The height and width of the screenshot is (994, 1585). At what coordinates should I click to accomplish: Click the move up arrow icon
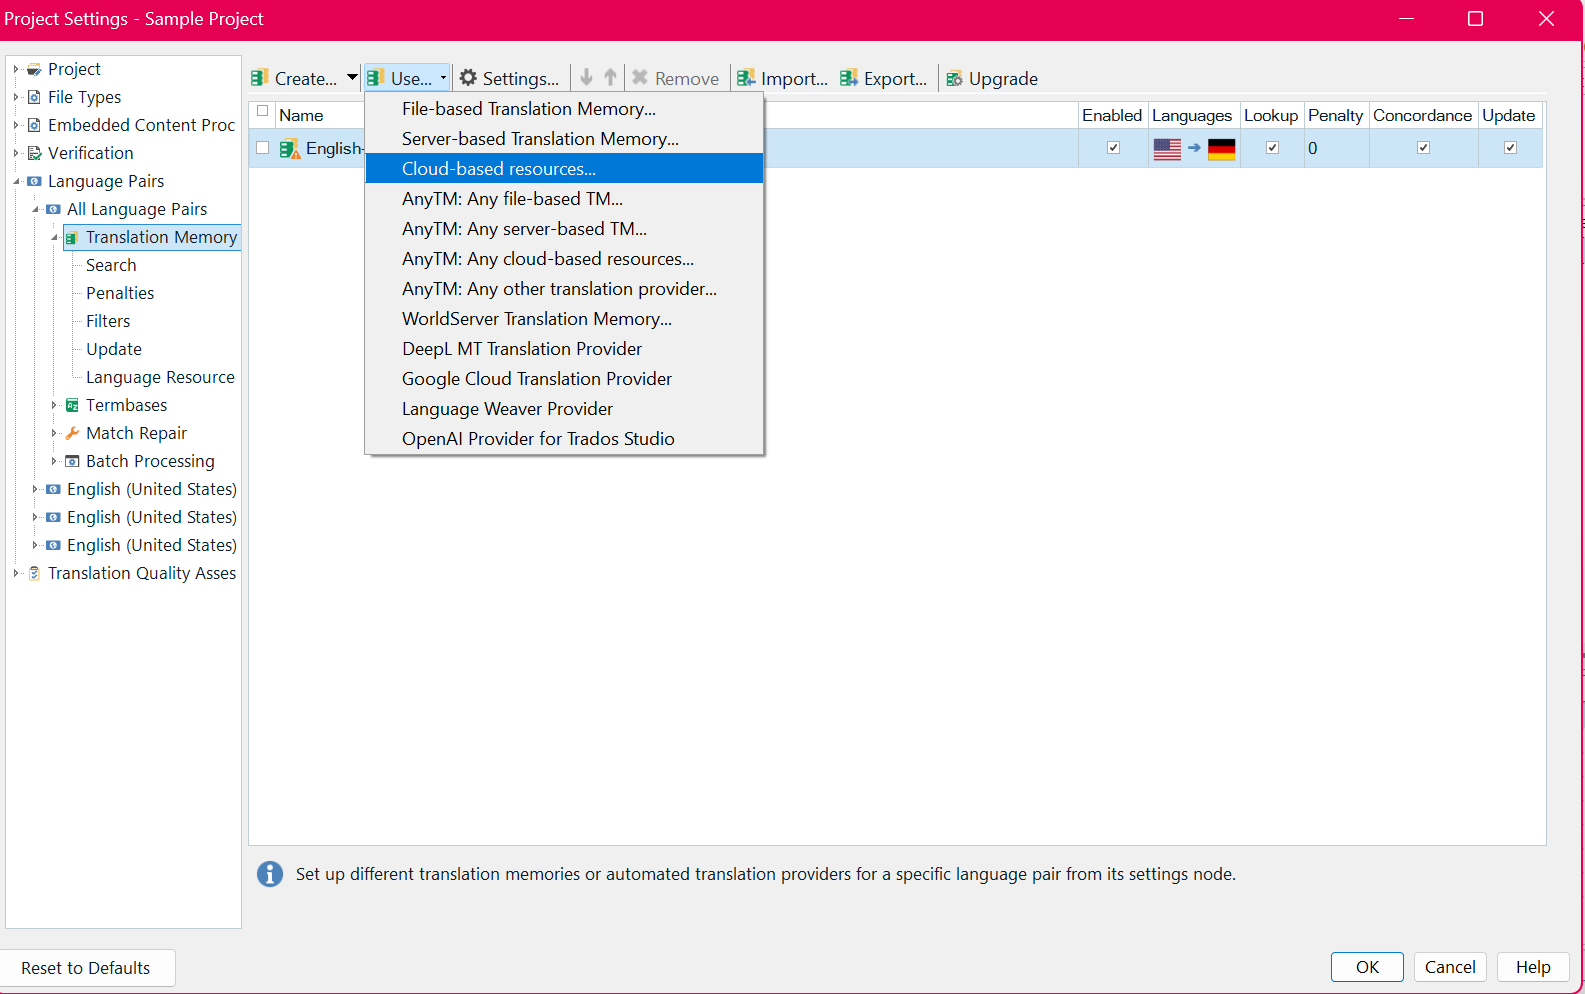[610, 77]
